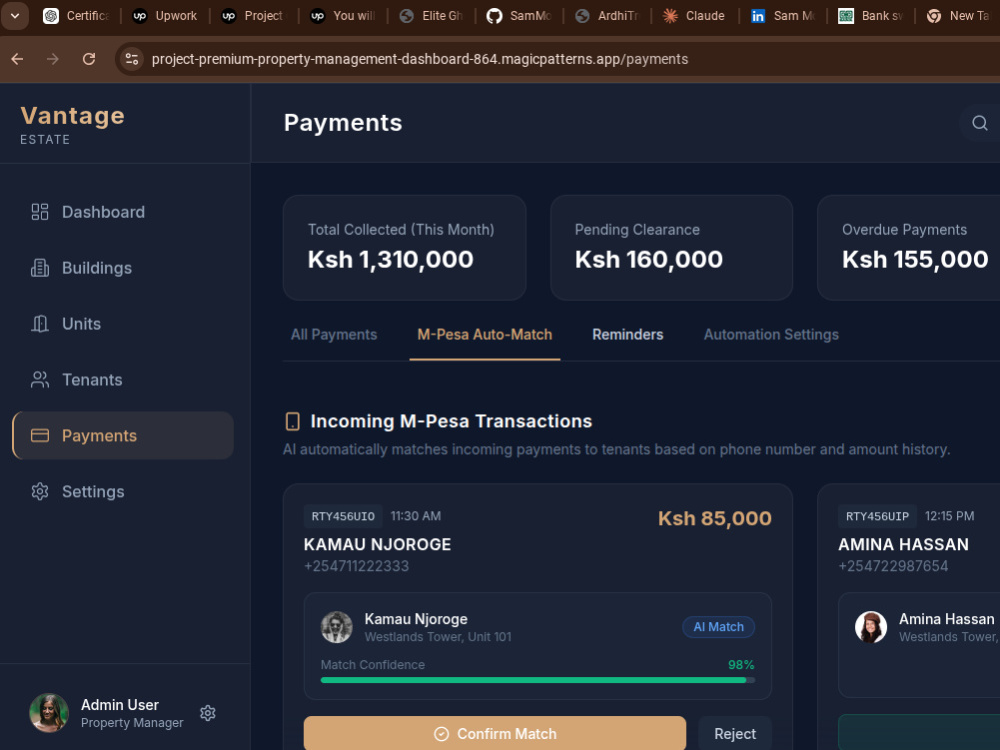This screenshot has height=750, width=1000.
Task: Click the AI Match badge
Action: point(719,627)
